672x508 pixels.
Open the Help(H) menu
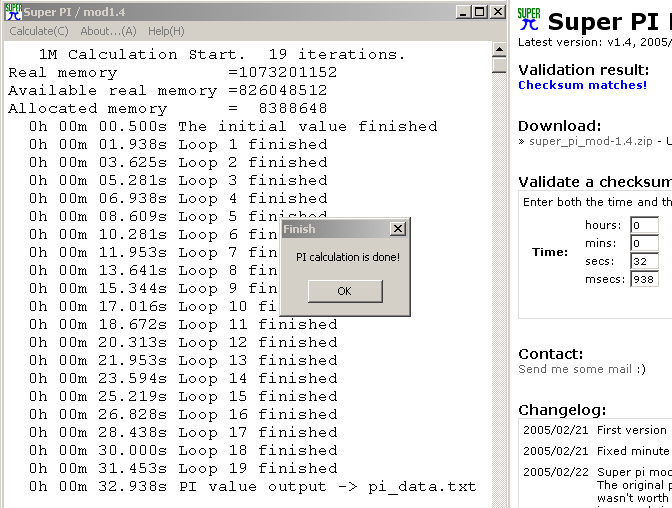coord(166,31)
